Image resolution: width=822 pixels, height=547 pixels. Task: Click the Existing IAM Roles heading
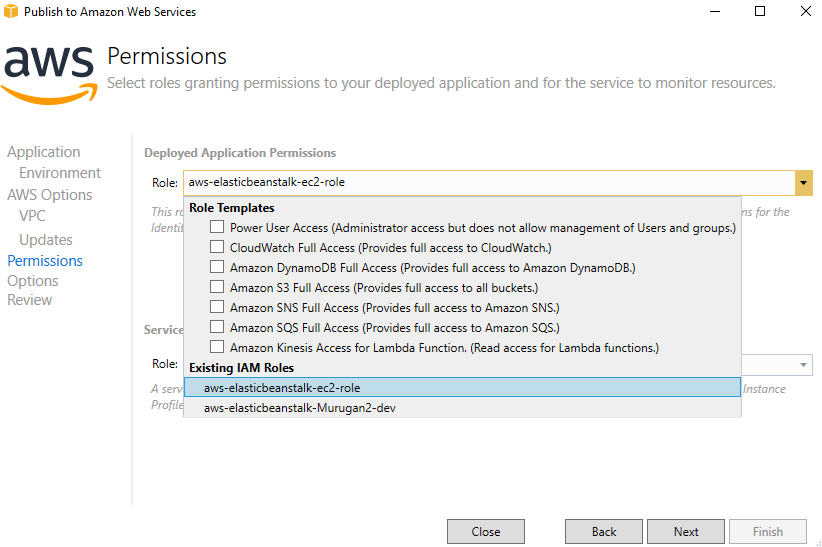click(x=241, y=368)
